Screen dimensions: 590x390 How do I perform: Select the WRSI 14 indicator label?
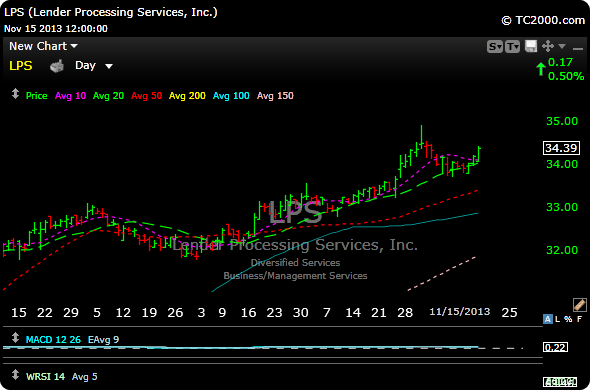point(45,376)
